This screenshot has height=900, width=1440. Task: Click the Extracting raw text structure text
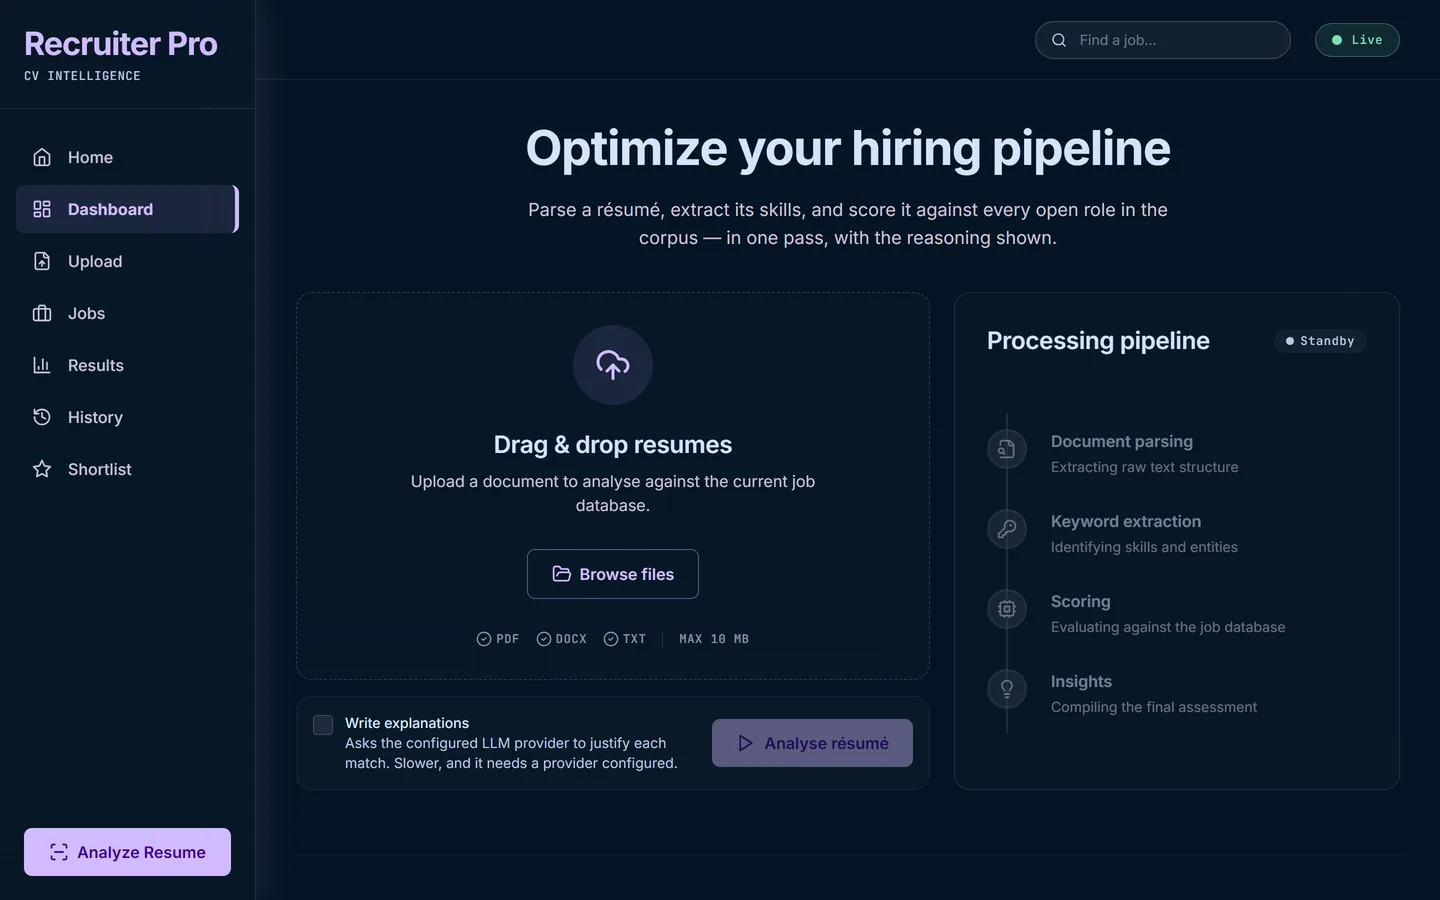click(1144, 467)
